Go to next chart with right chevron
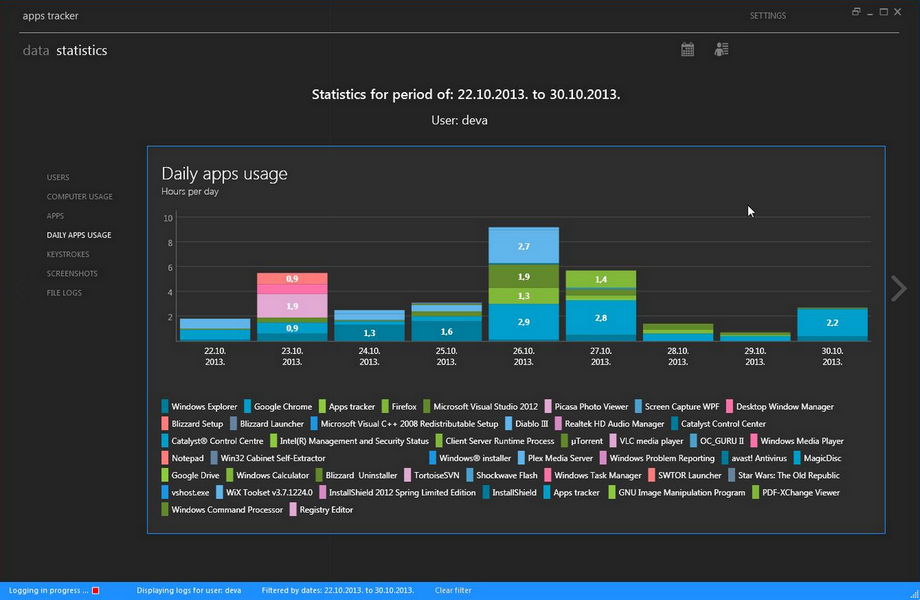 (x=898, y=289)
